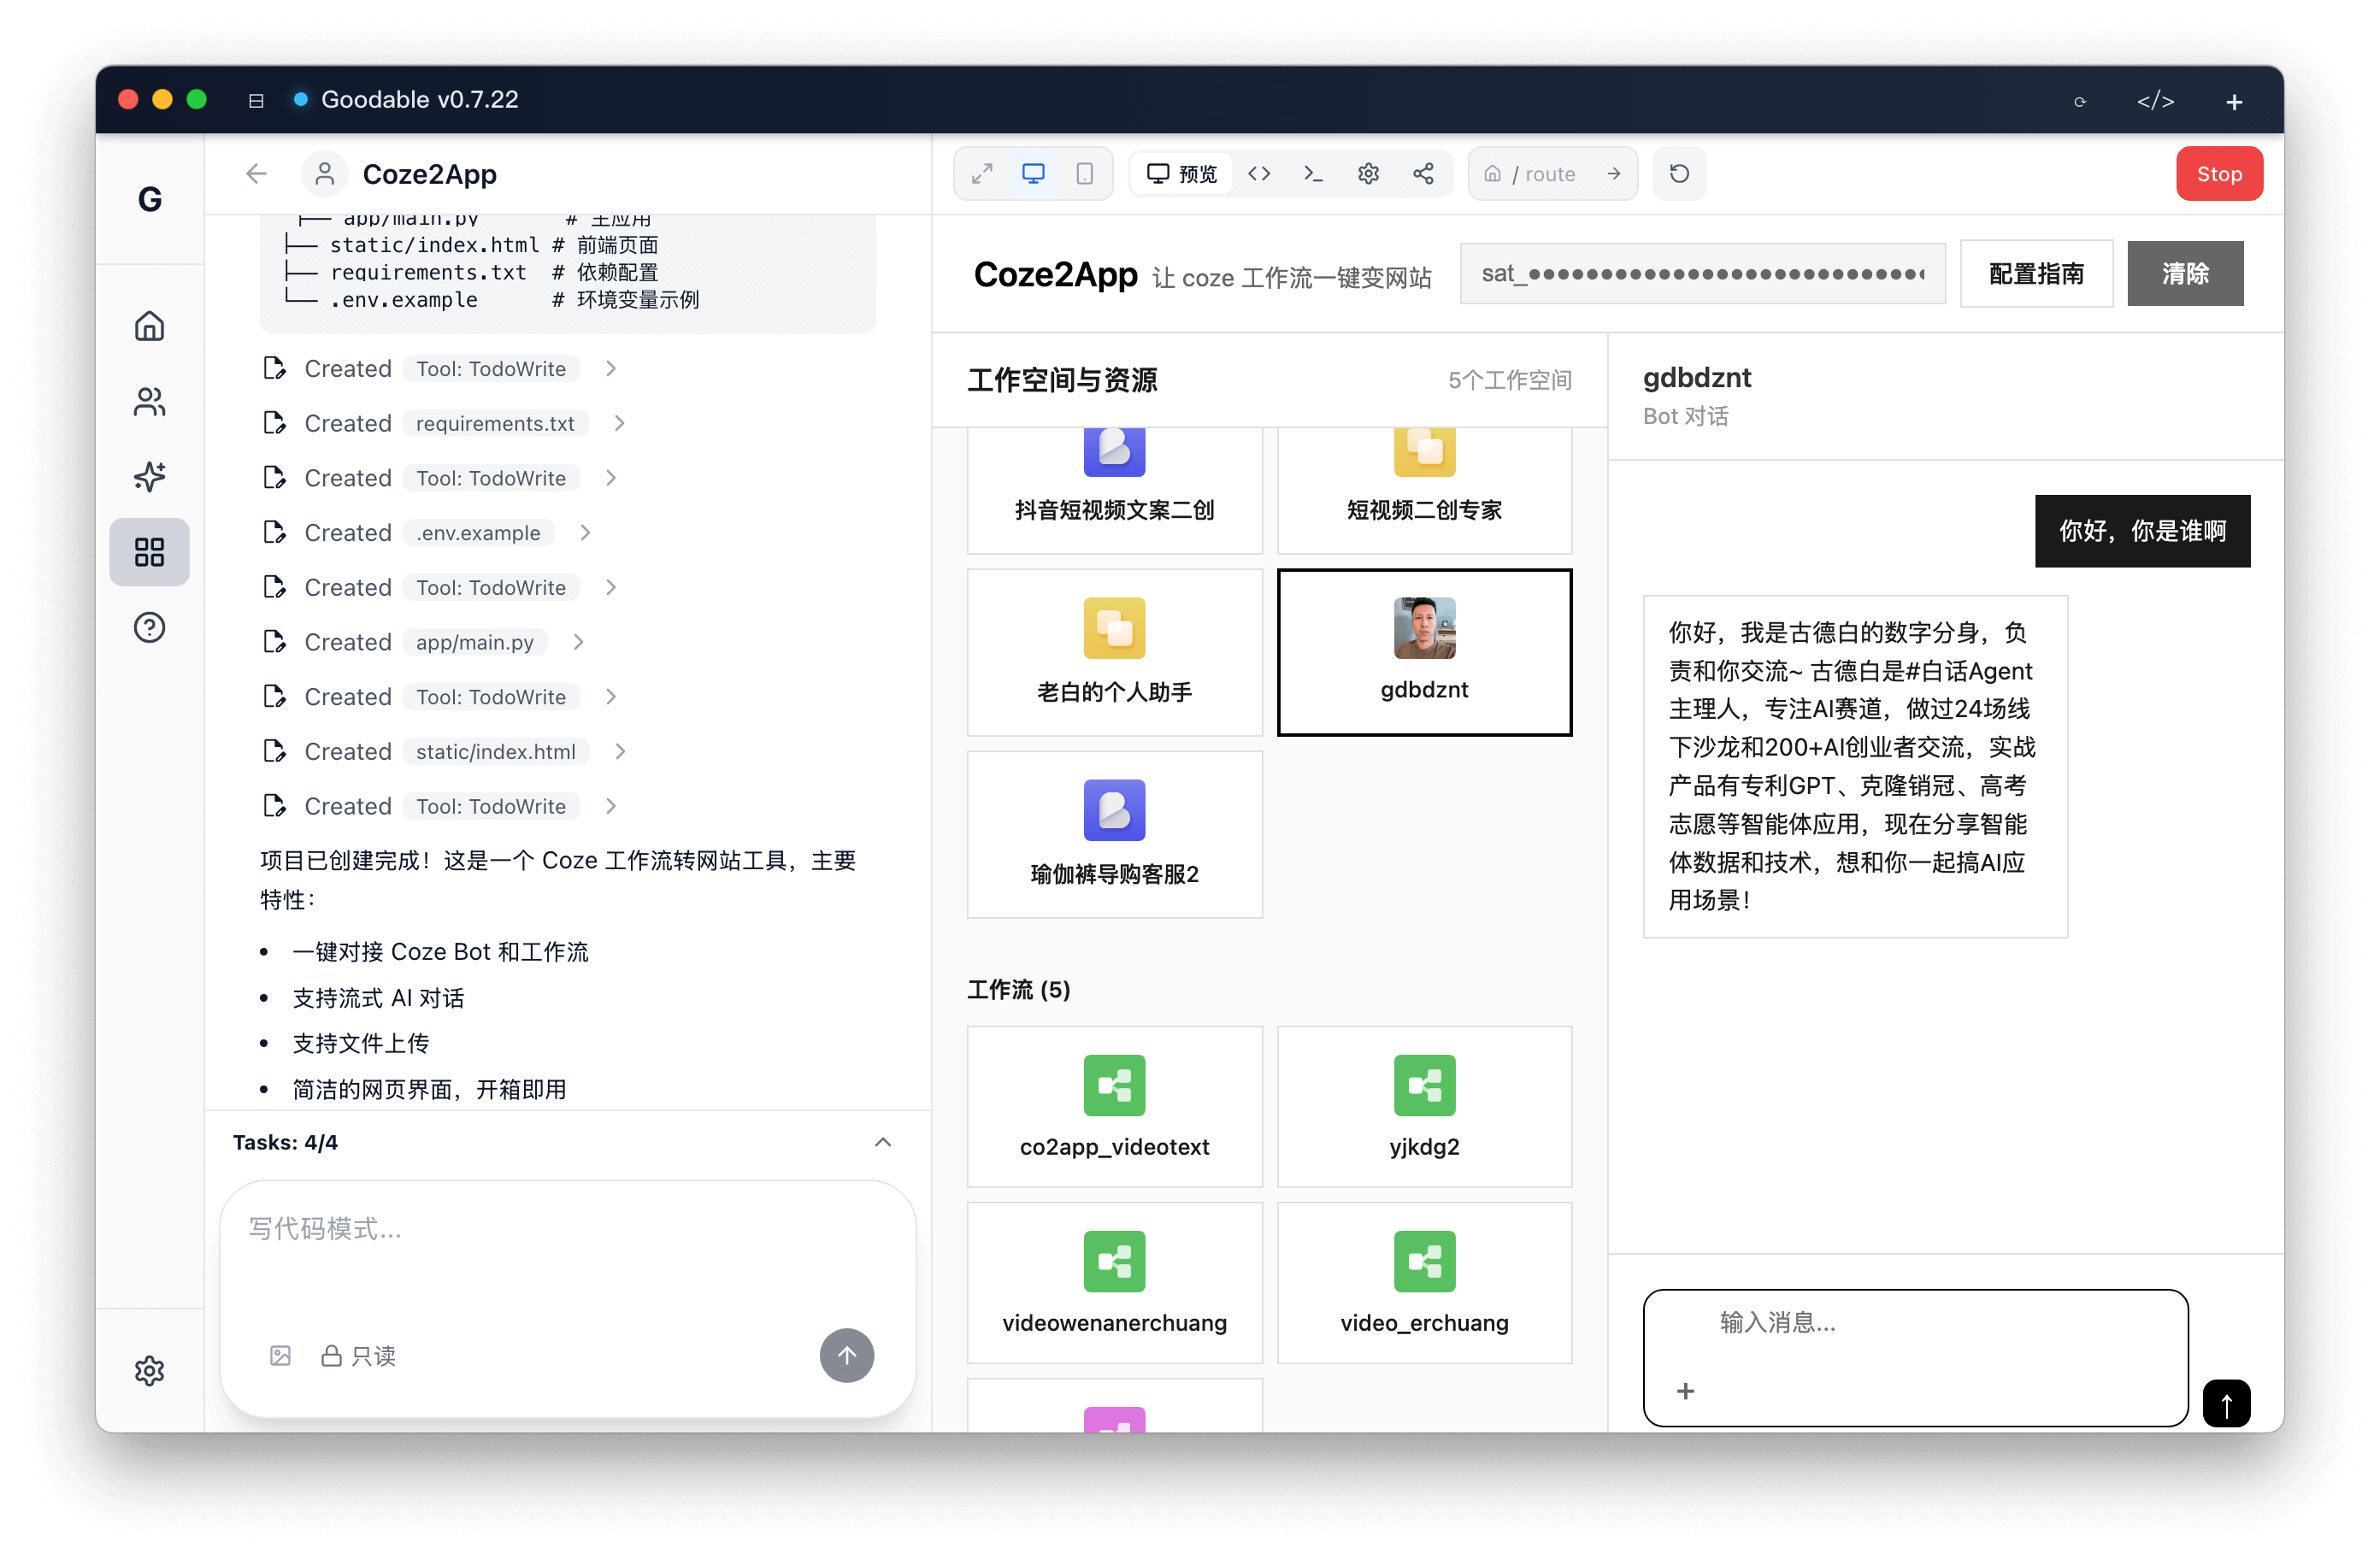Collapse the Tasks: 4/4 panel

coord(882,1142)
